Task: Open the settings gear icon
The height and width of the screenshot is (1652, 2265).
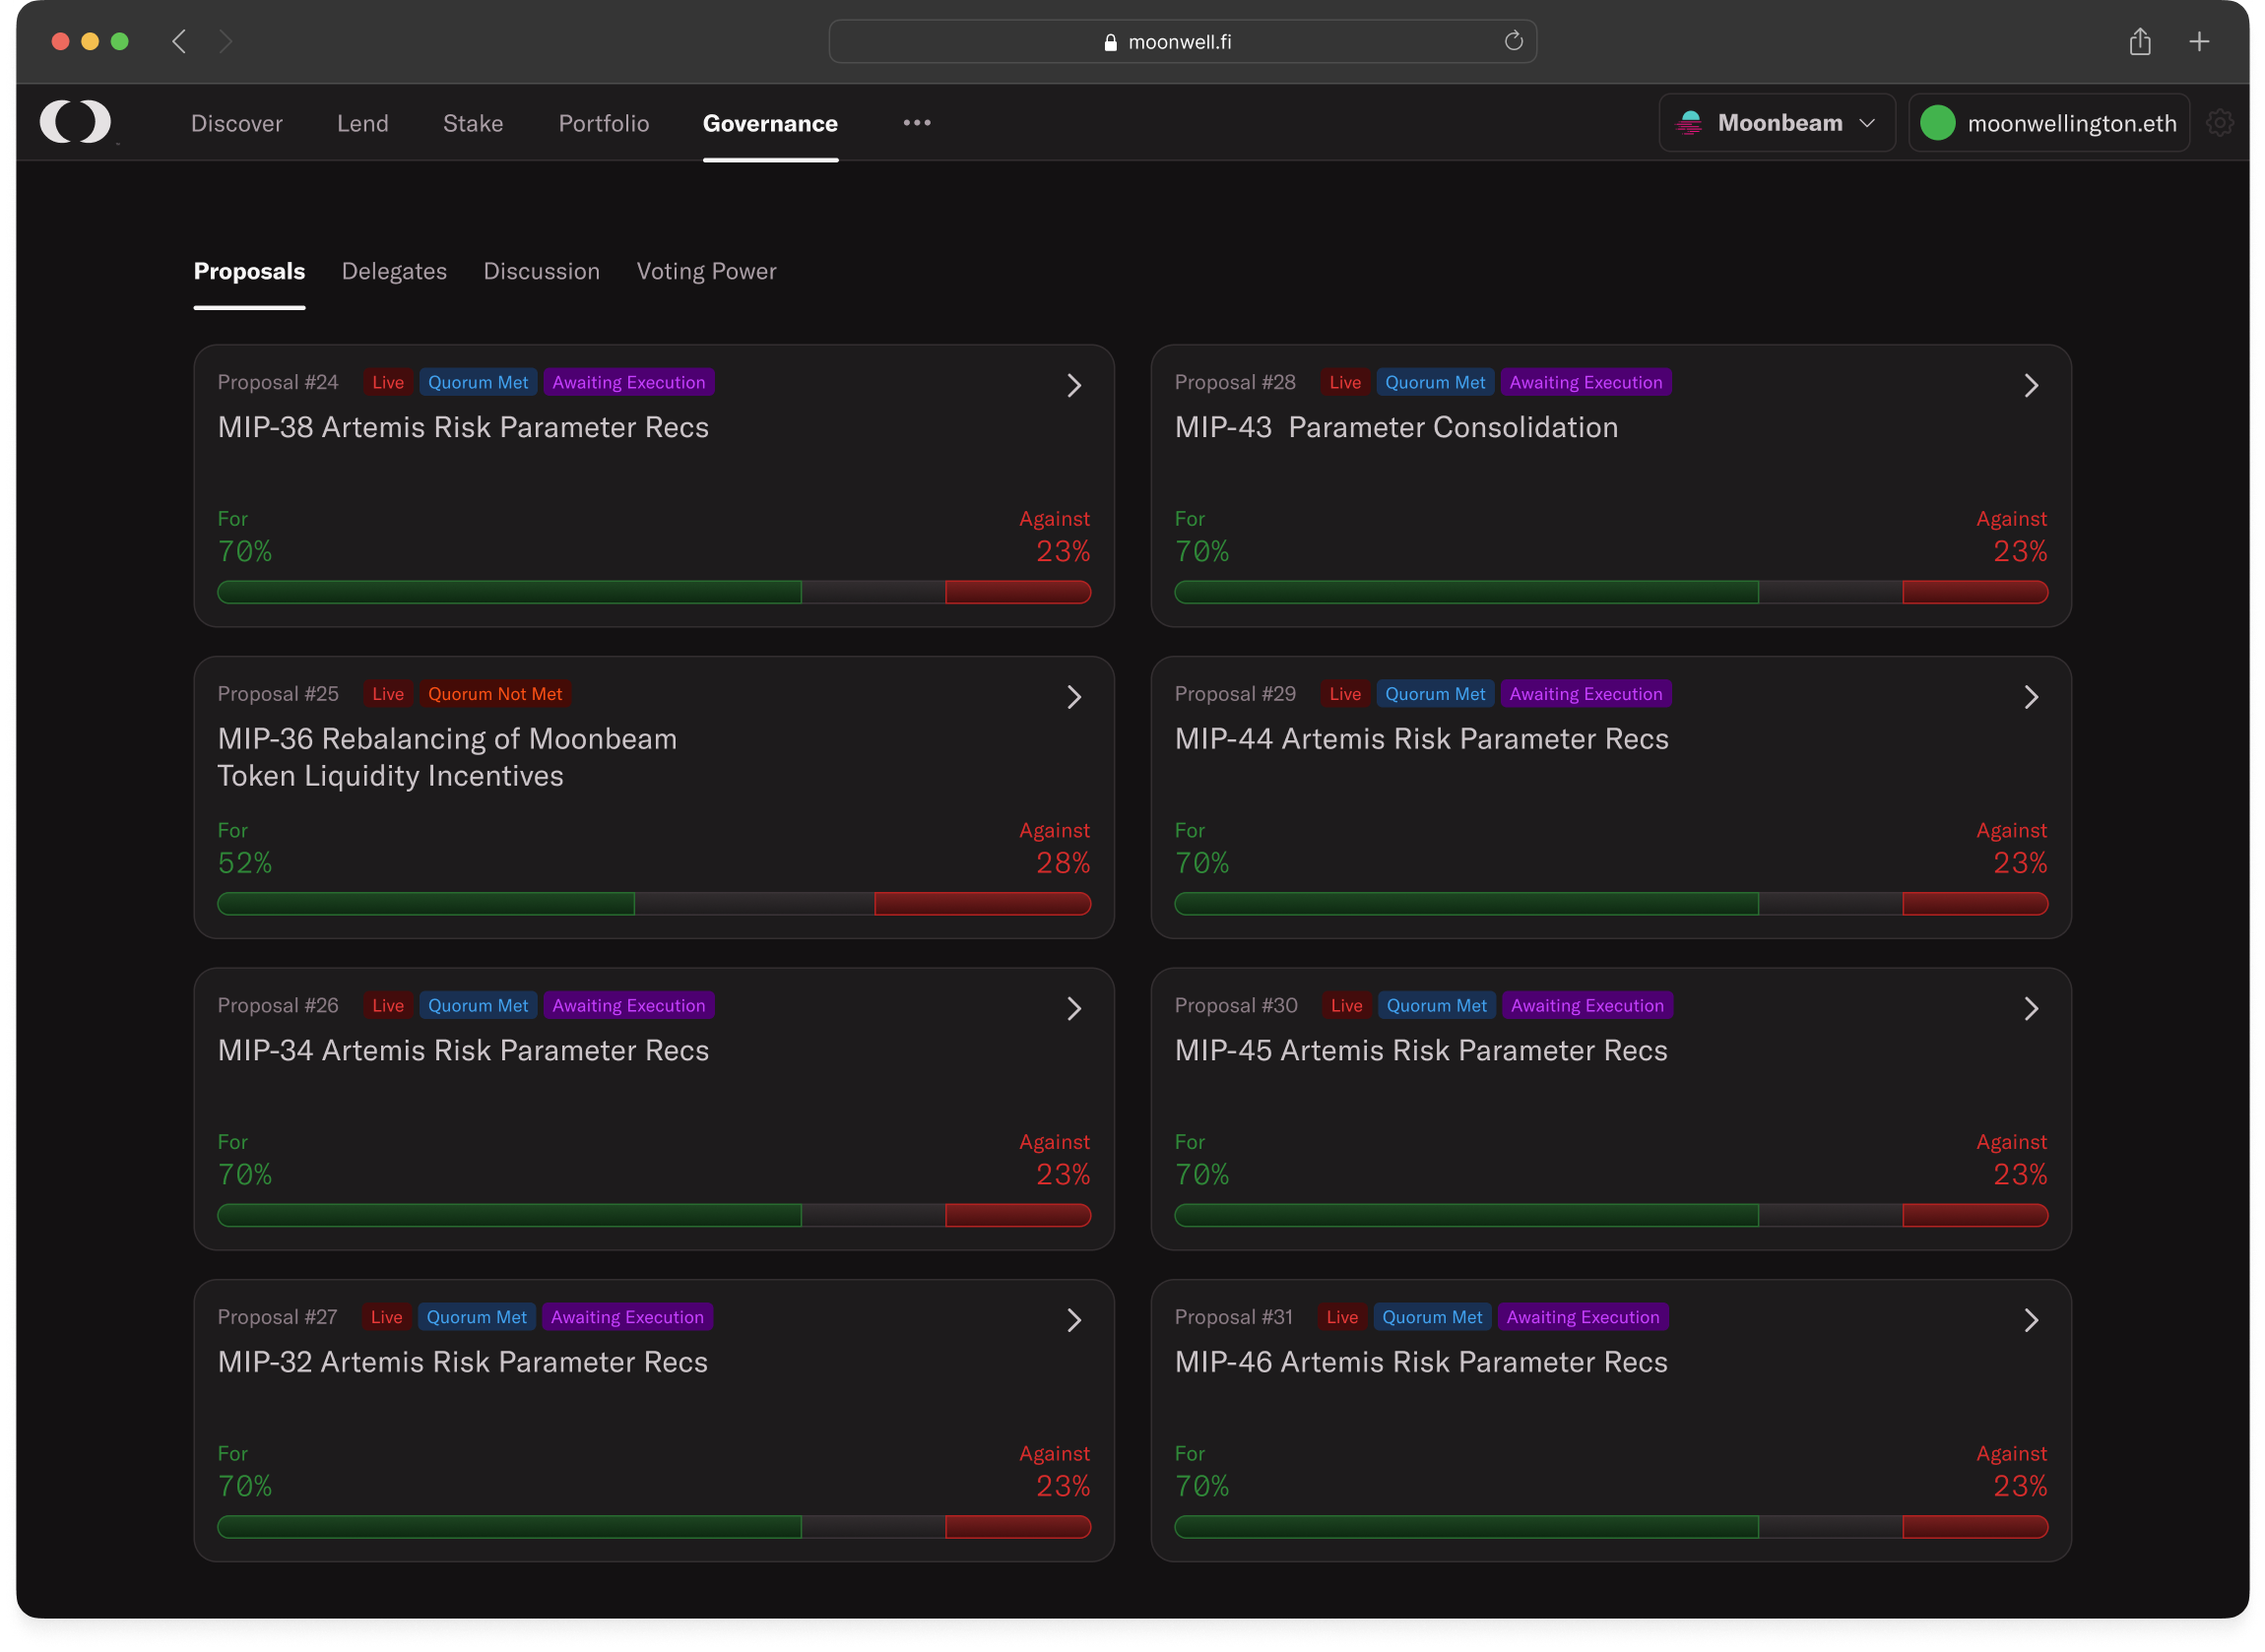Action: click(x=2219, y=123)
